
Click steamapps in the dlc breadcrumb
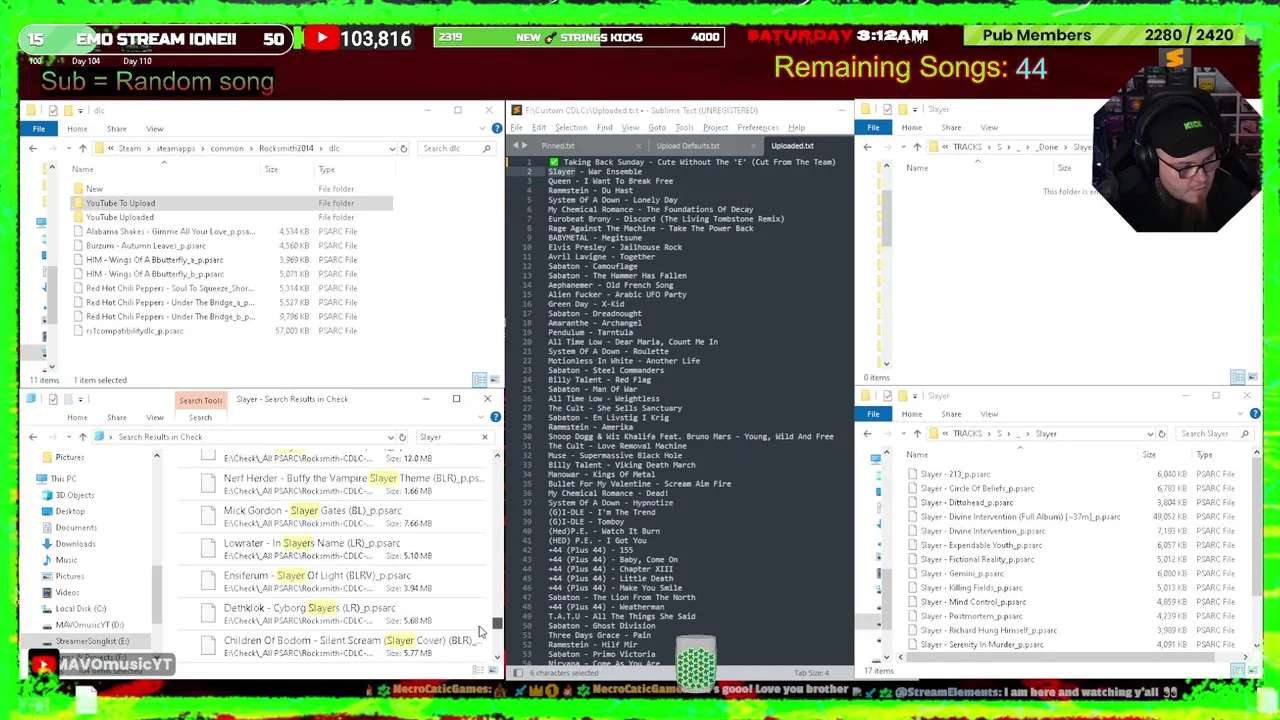[175, 148]
